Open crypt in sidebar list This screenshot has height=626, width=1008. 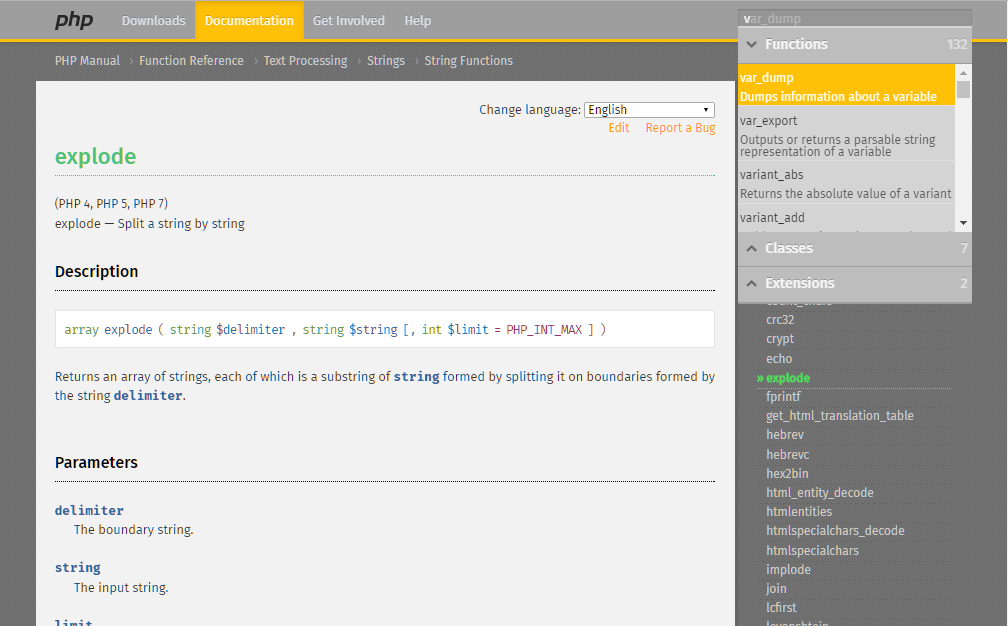[x=780, y=339]
